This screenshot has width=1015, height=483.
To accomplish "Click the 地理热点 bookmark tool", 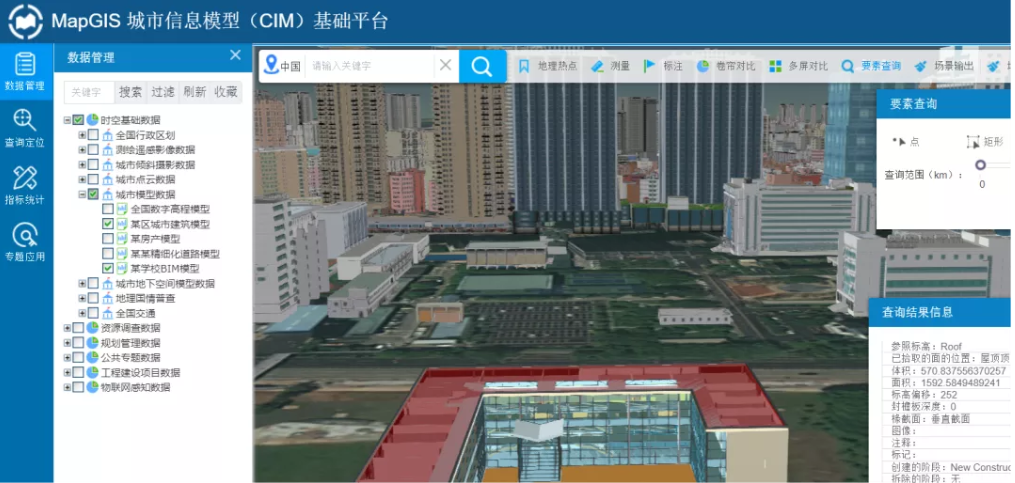I will point(548,67).
